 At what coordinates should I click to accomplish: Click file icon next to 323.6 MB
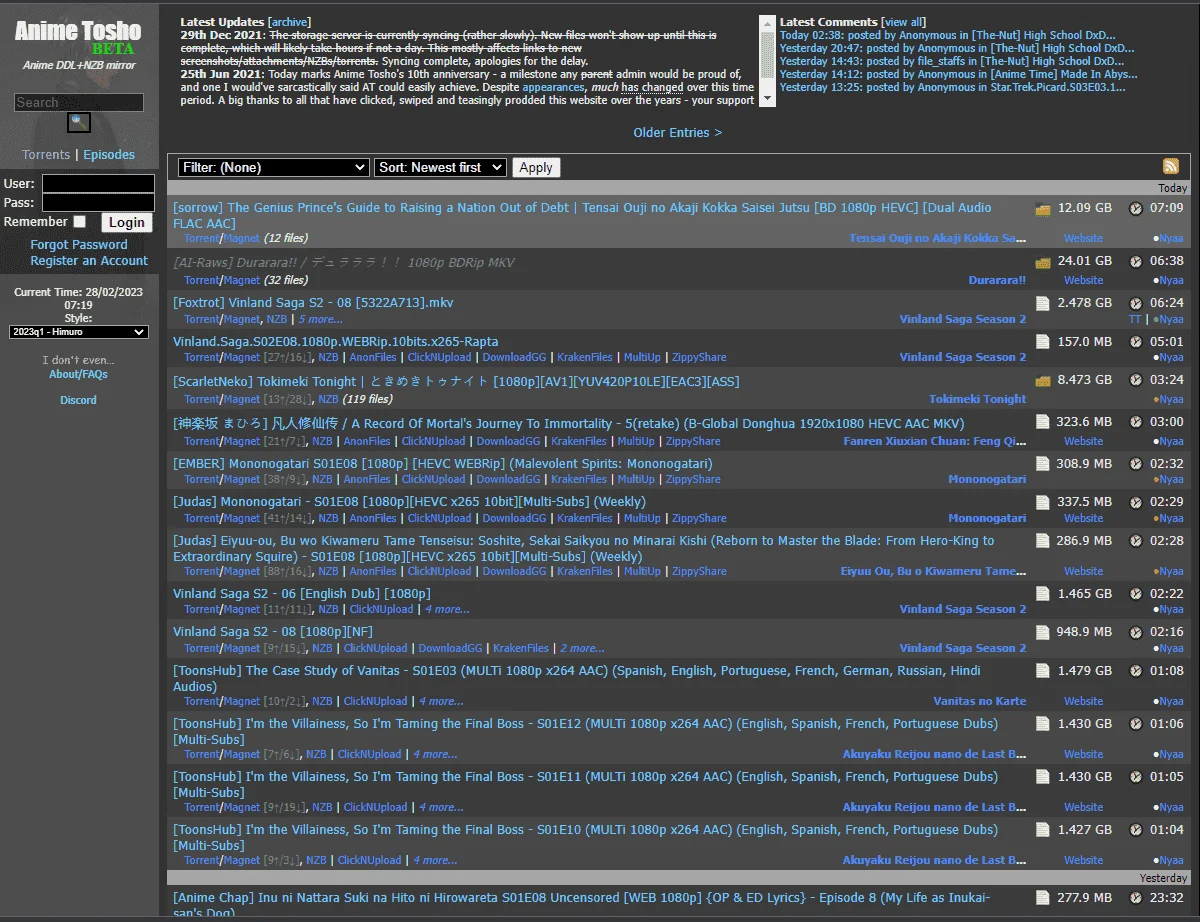pos(1043,422)
